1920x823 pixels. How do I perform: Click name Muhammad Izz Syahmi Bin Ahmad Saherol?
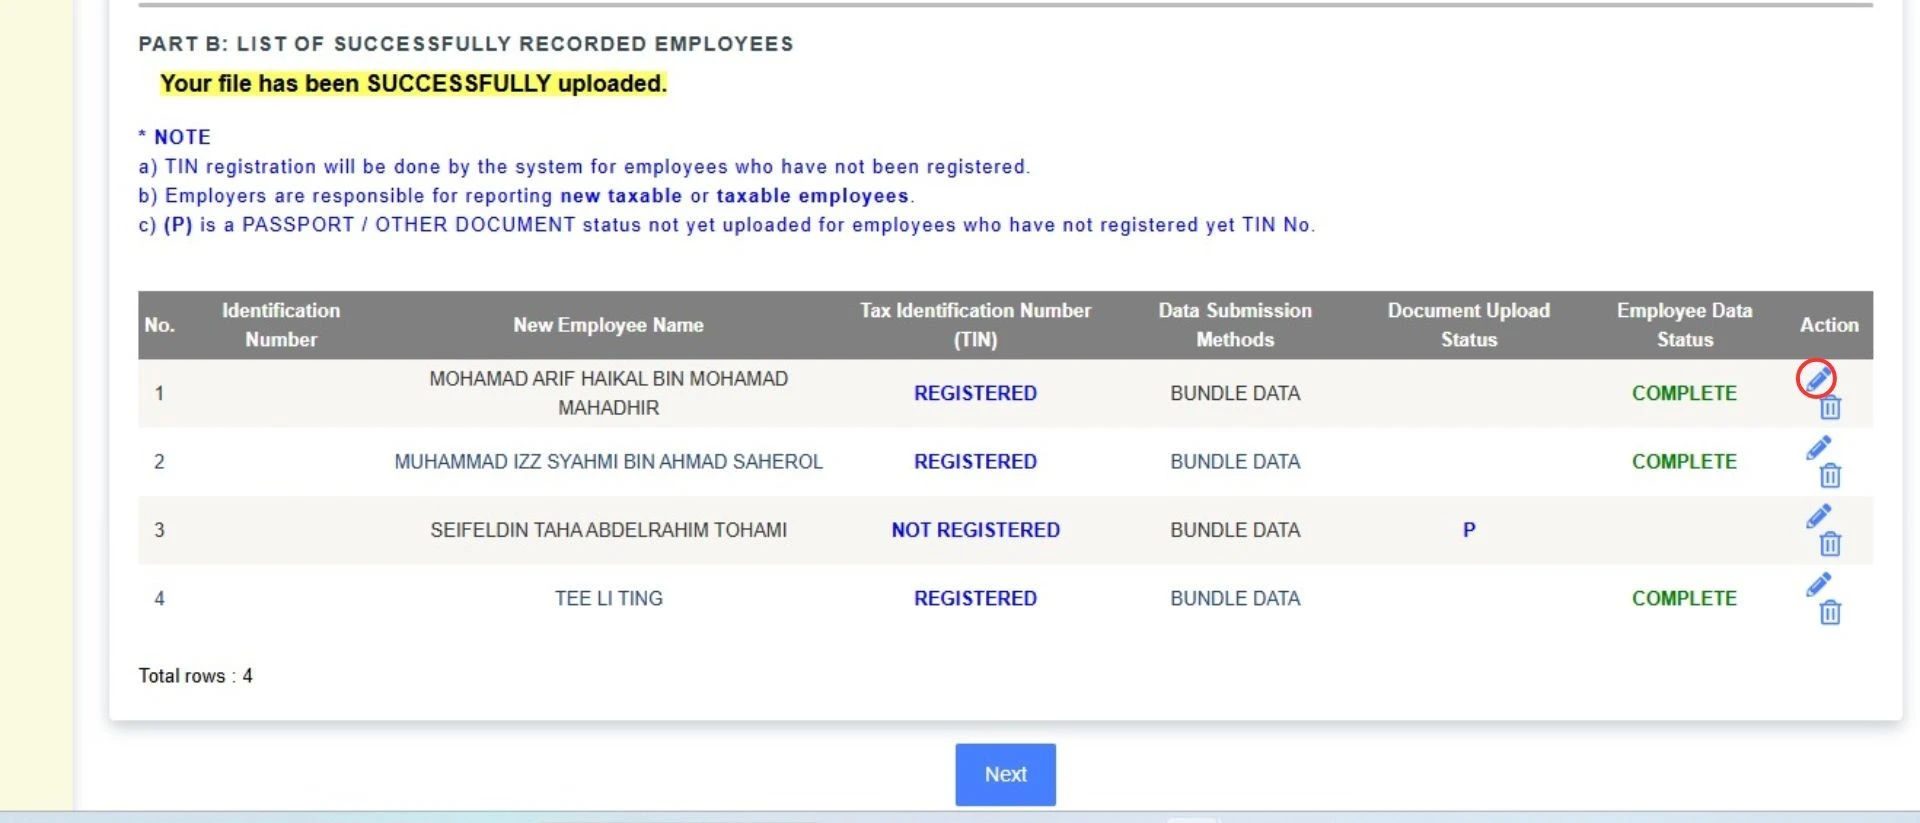pos(608,462)
